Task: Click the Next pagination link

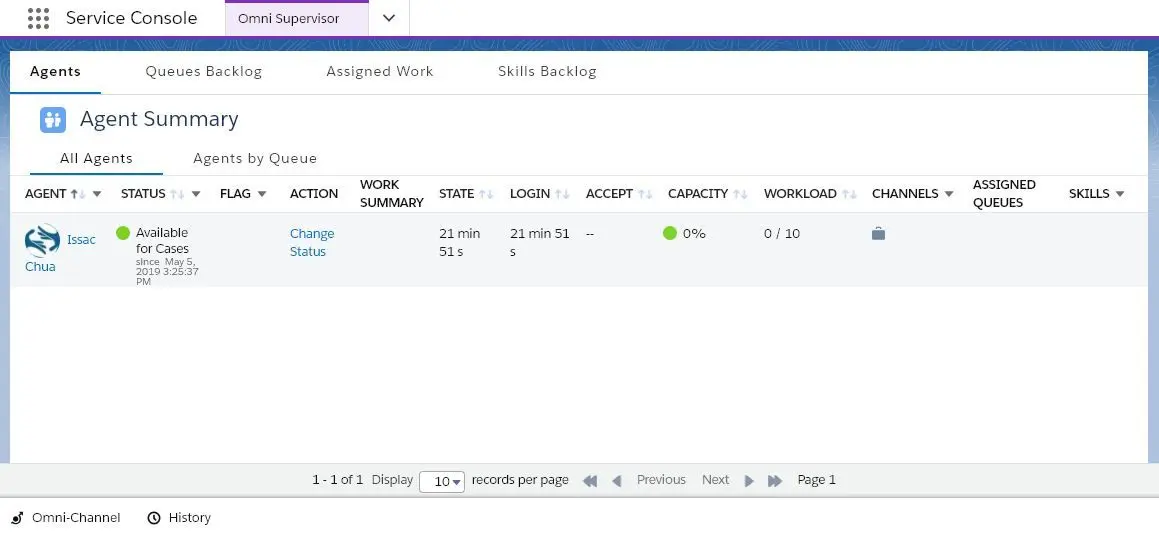Action: pos(716,480)
